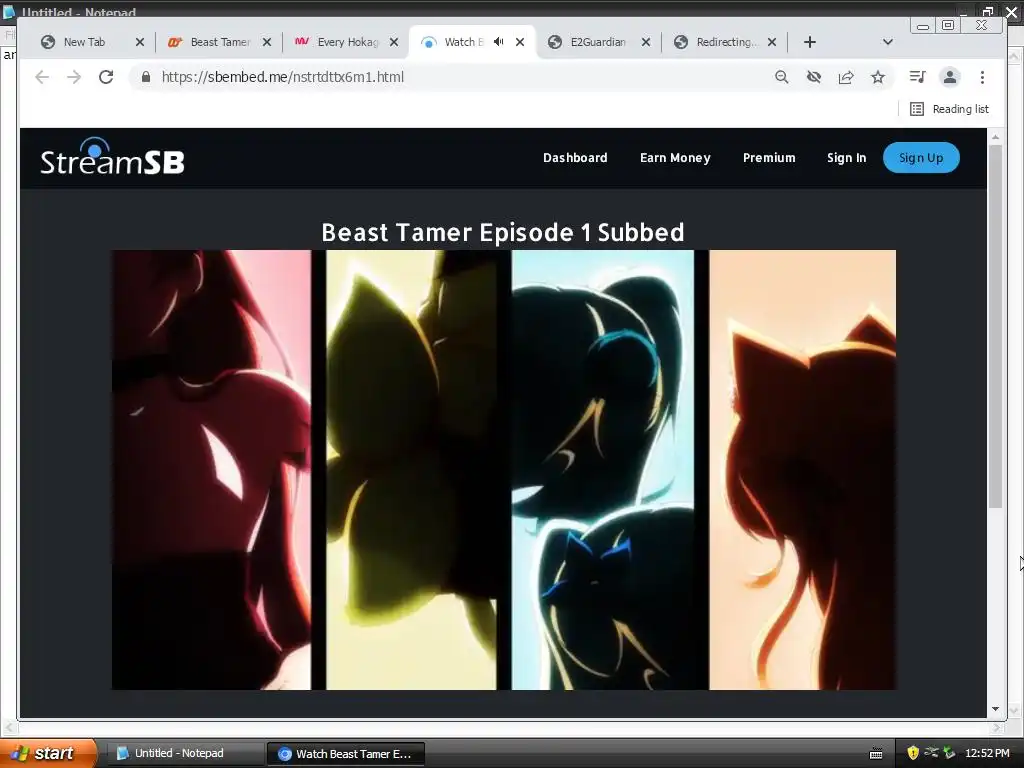Close the active Watch tab
1024x768 pixels.
[x=520, y=42]
